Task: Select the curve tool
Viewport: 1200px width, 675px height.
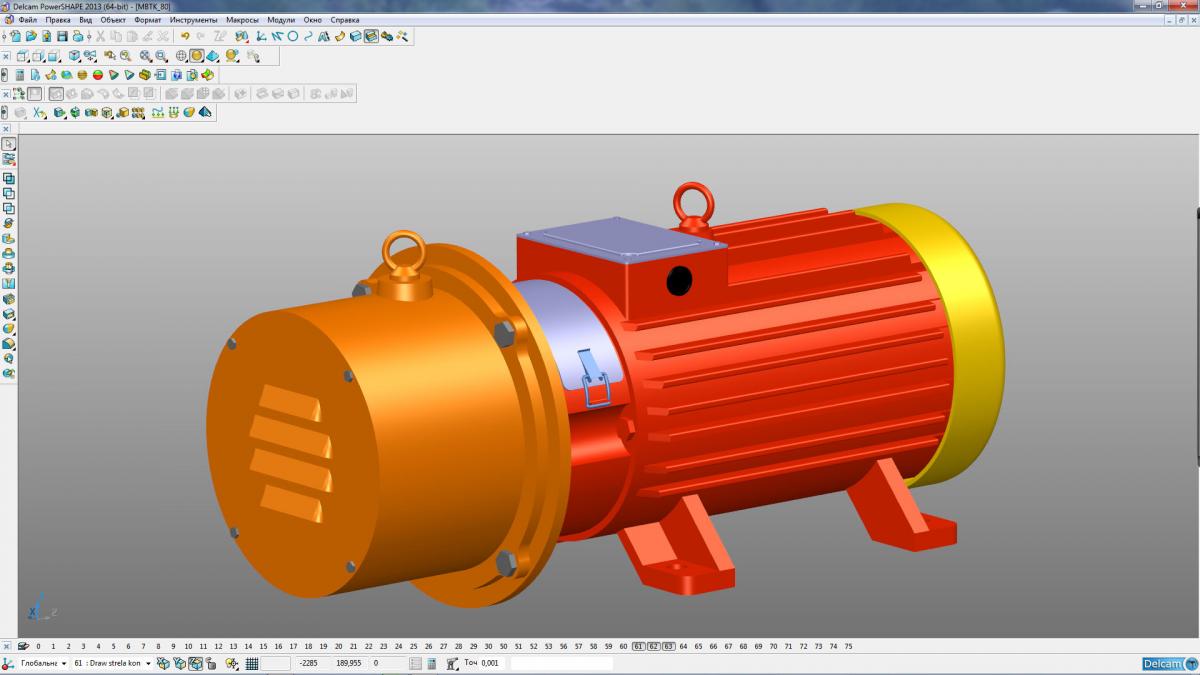Action: (x=308, y=36)
